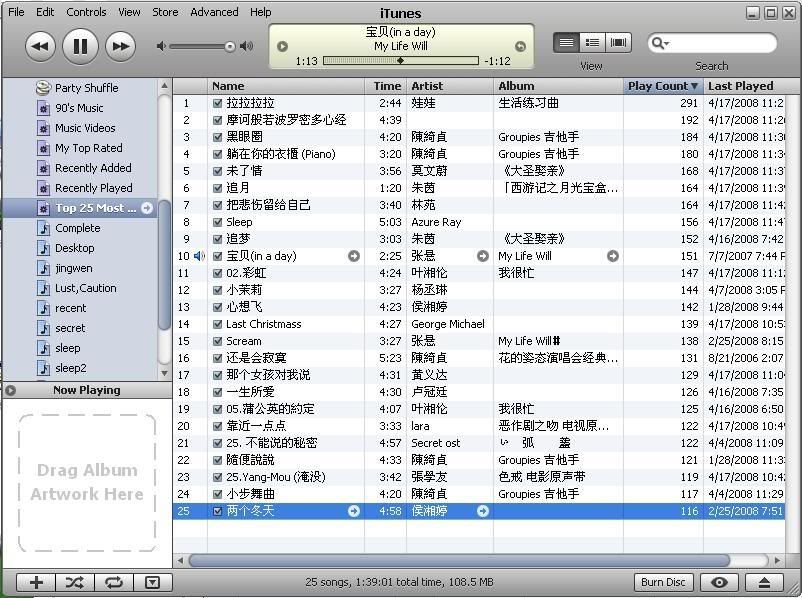Collapse the Now Playing artwork panel
The width and height of the screenshot is (802, 598).
point(11,390)
